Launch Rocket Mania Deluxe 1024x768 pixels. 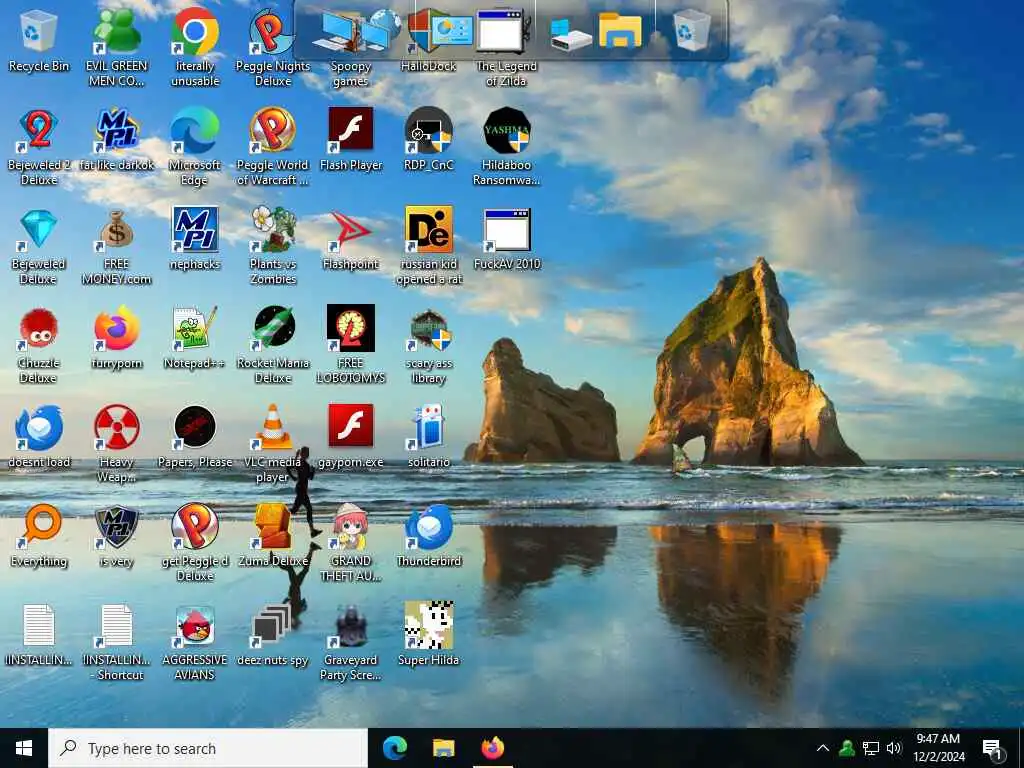pos(273,345)
